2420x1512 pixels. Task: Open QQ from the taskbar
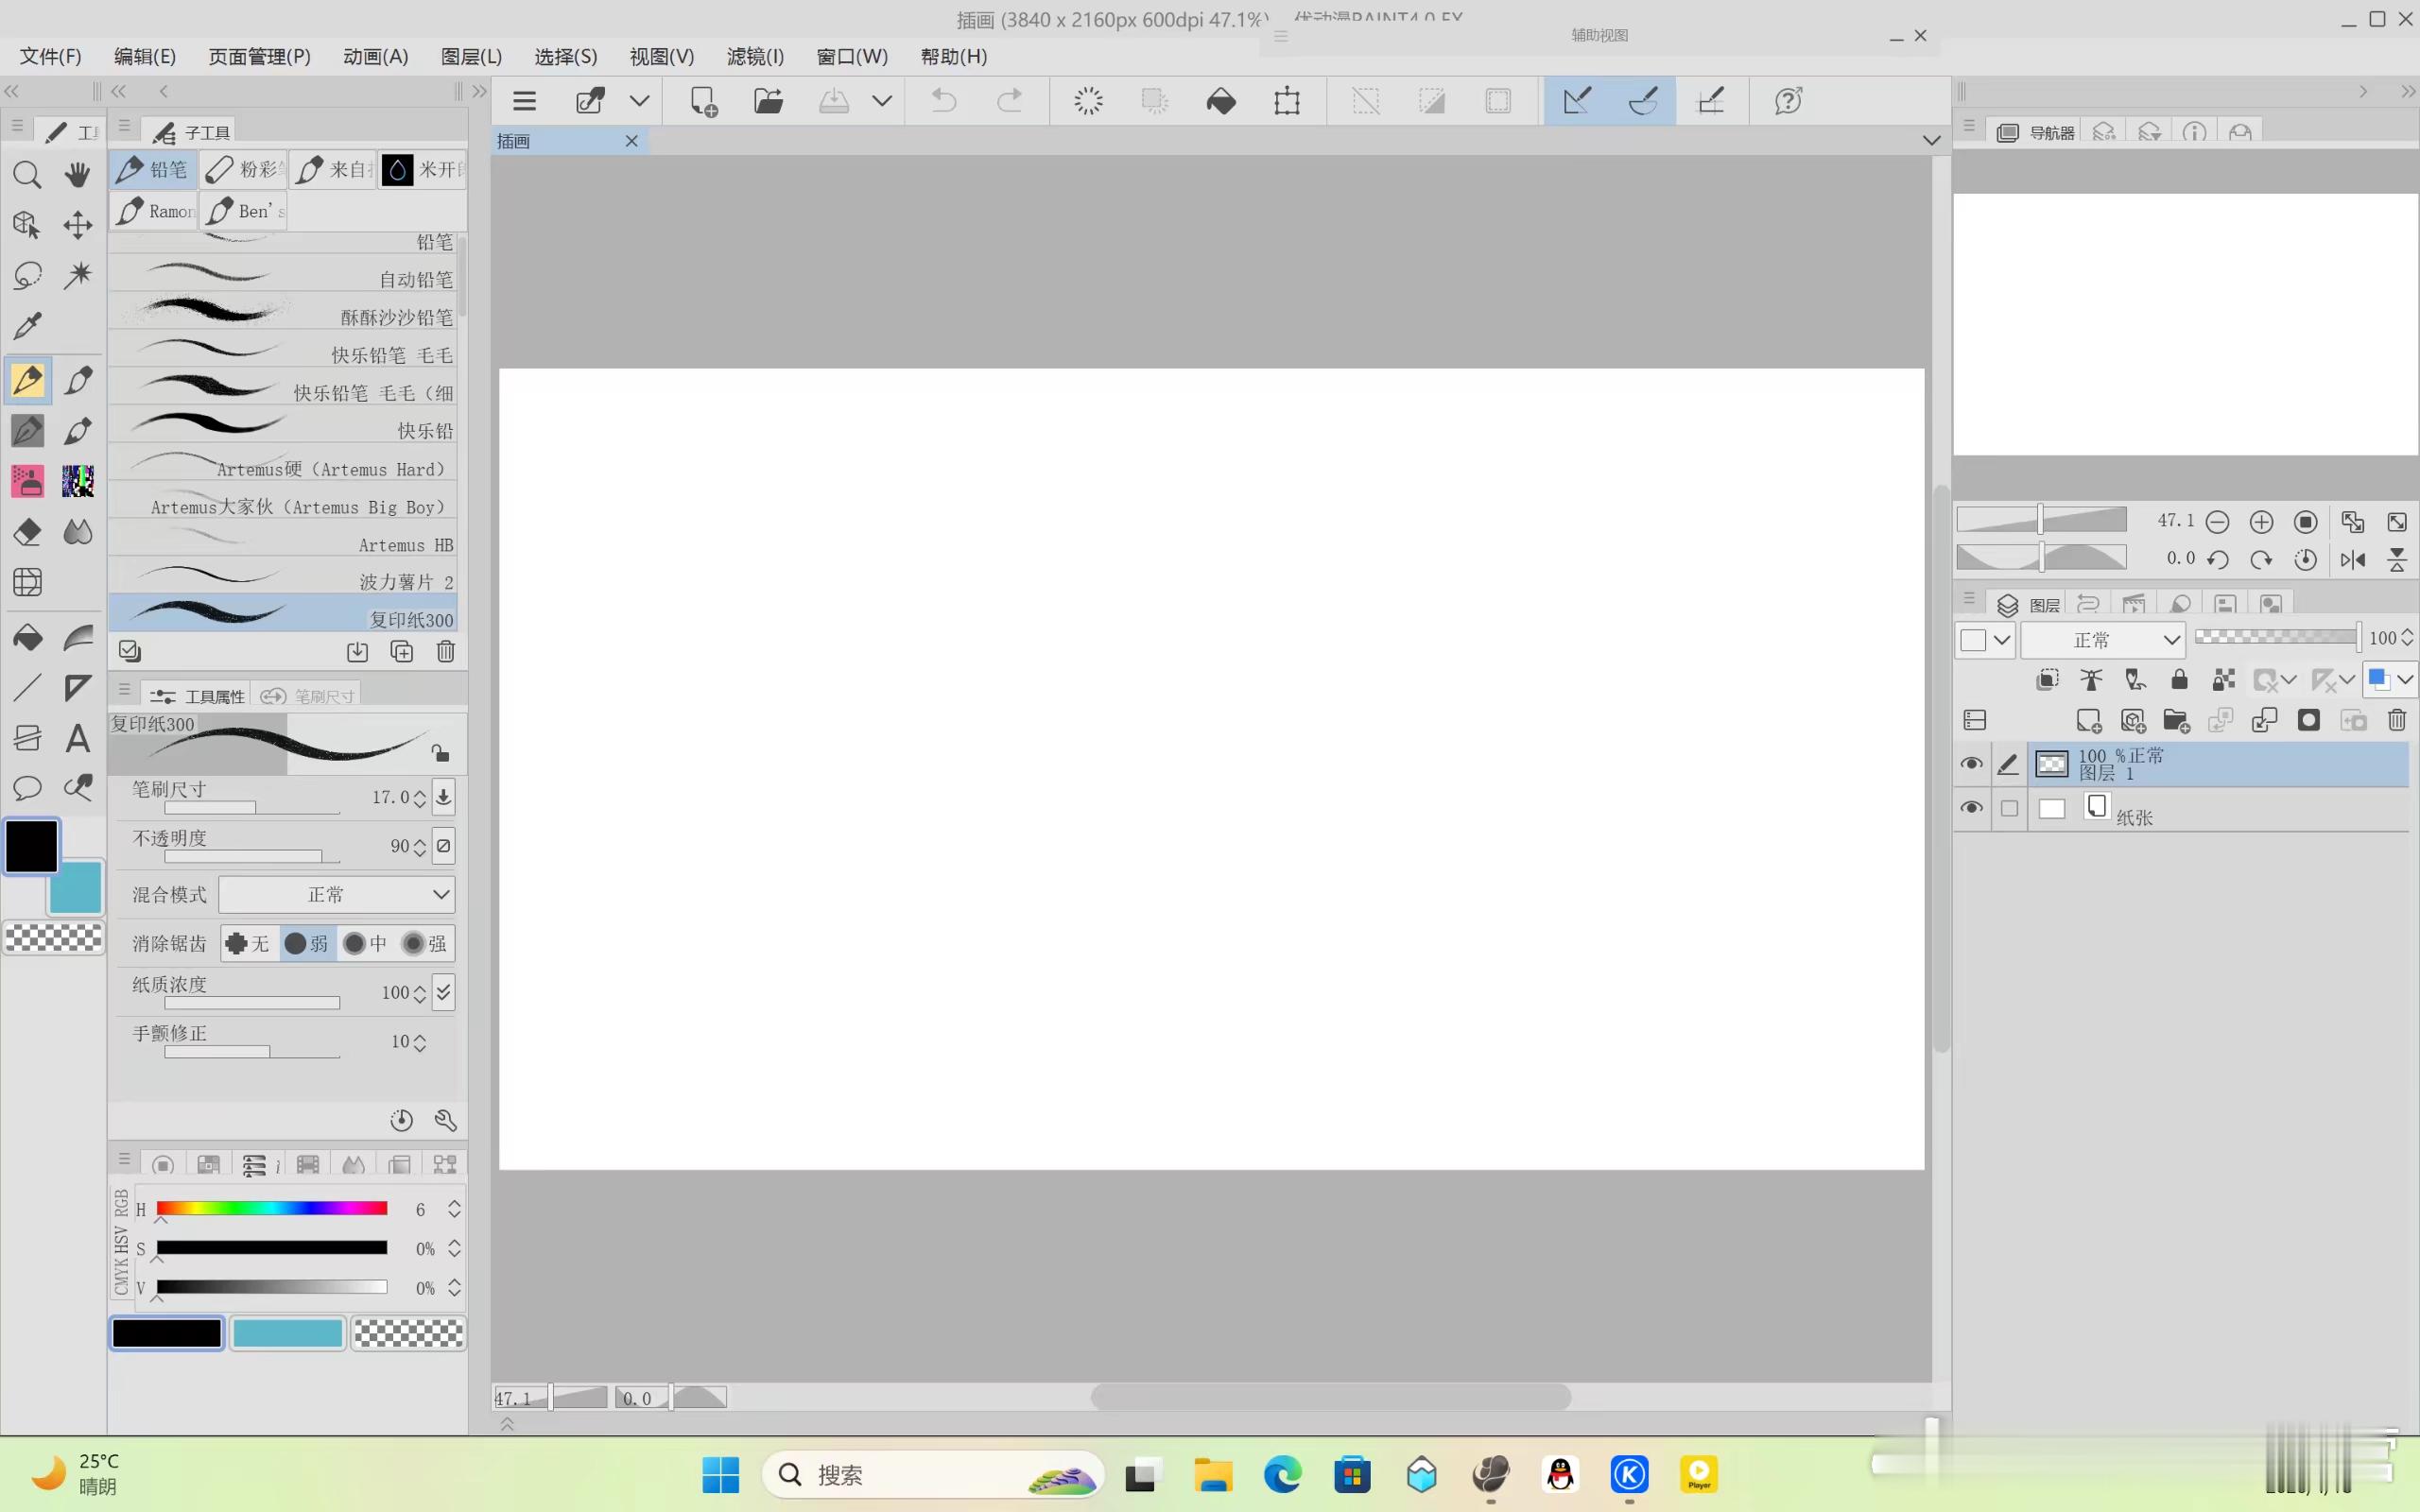1560,1474
